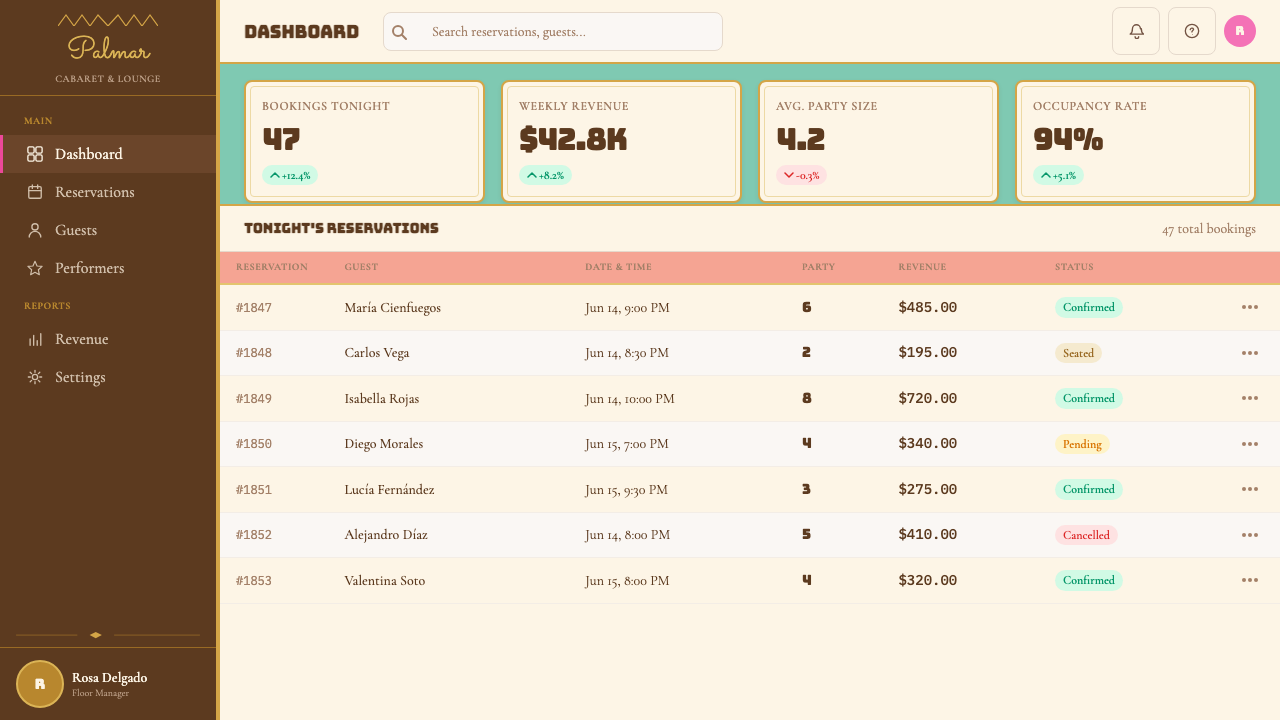Open the pink profile avatar in header
The width and height of the screenshot is (1280, 720).
[x=1240, y=31]
